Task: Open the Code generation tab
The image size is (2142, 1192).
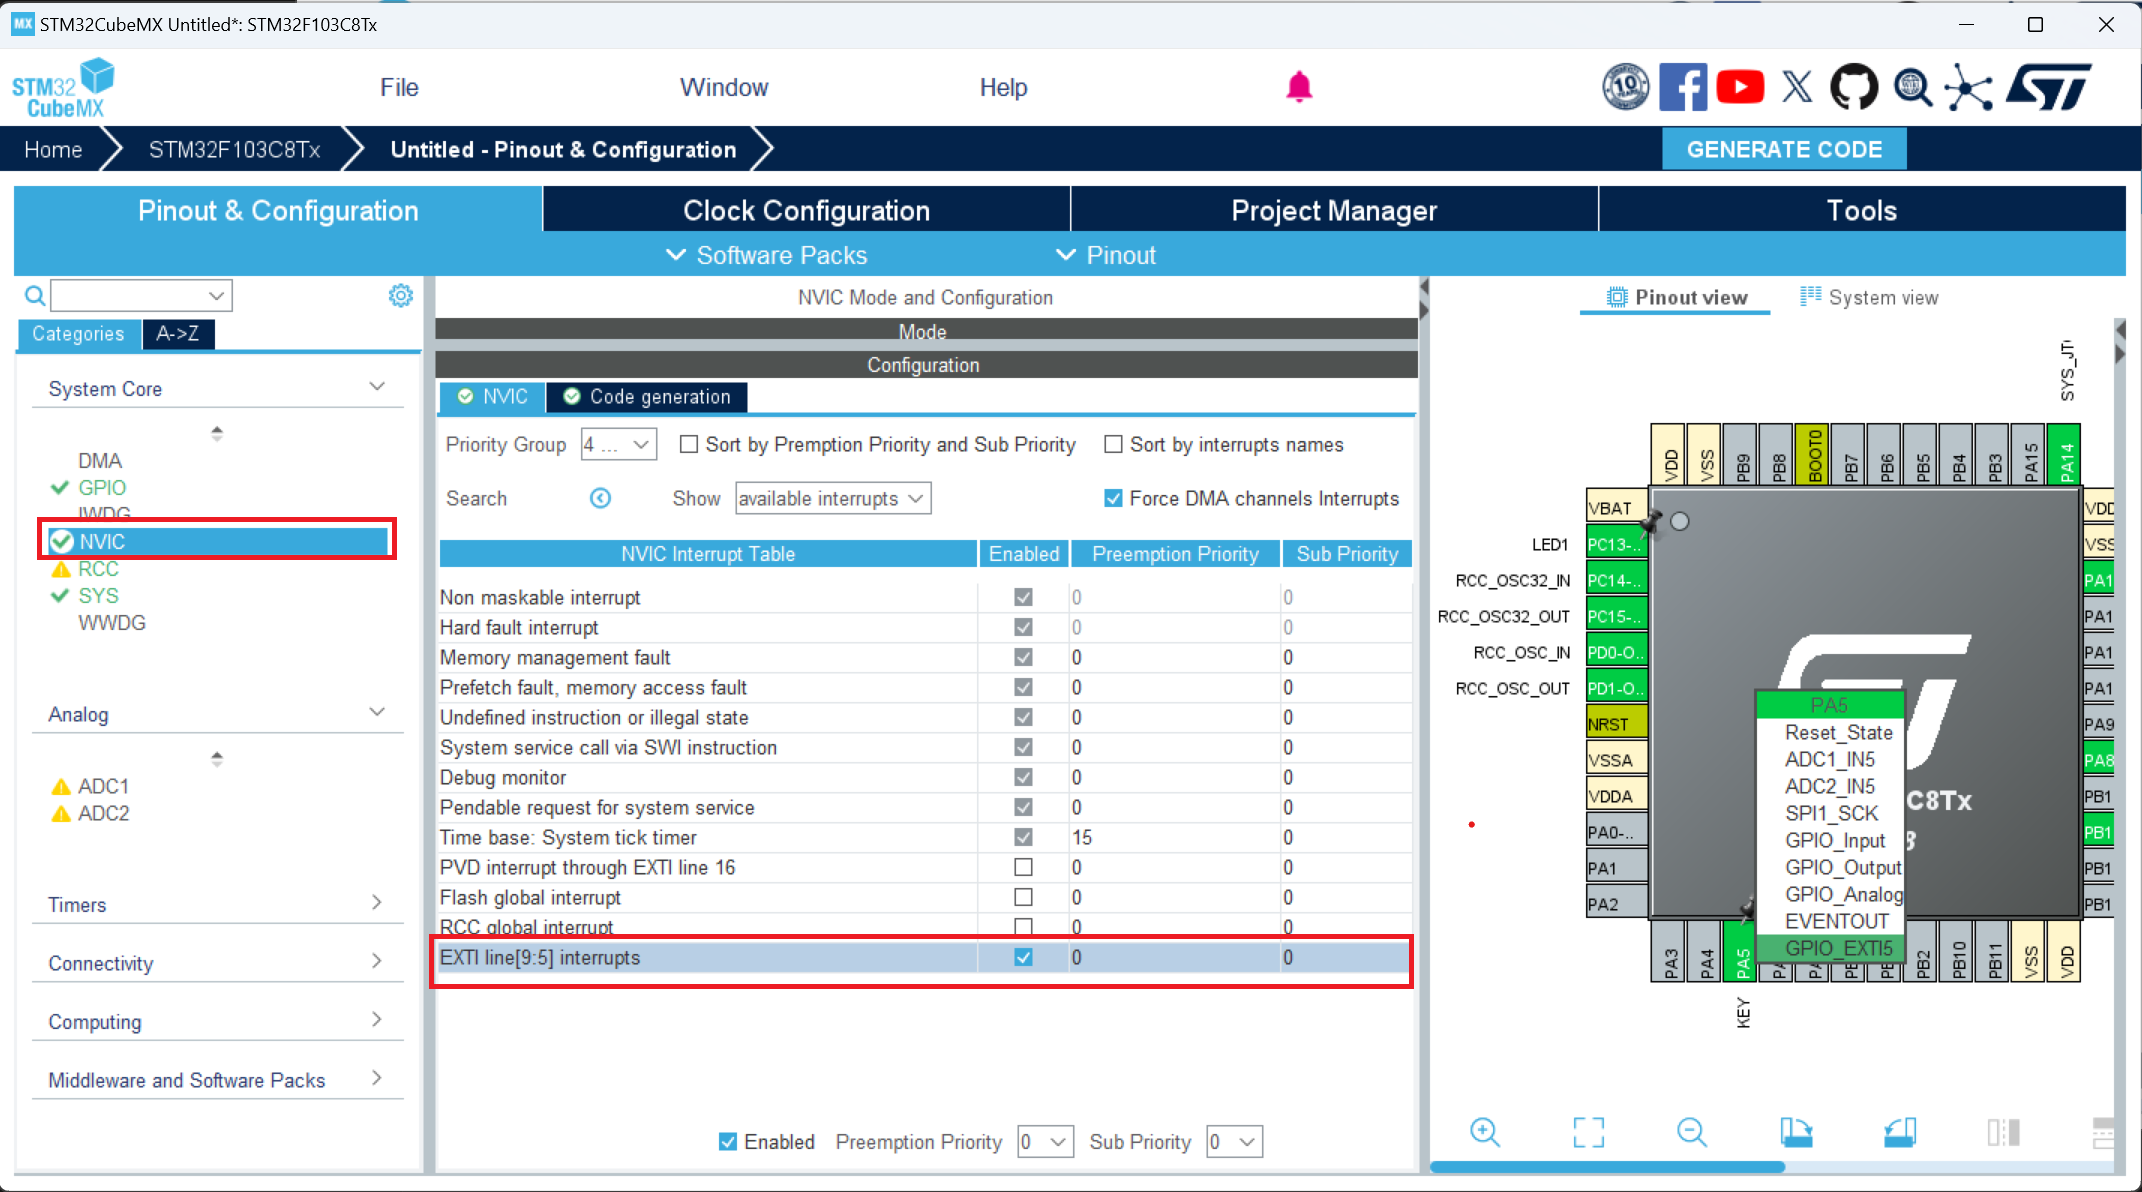Action: [x=648, y=397]
